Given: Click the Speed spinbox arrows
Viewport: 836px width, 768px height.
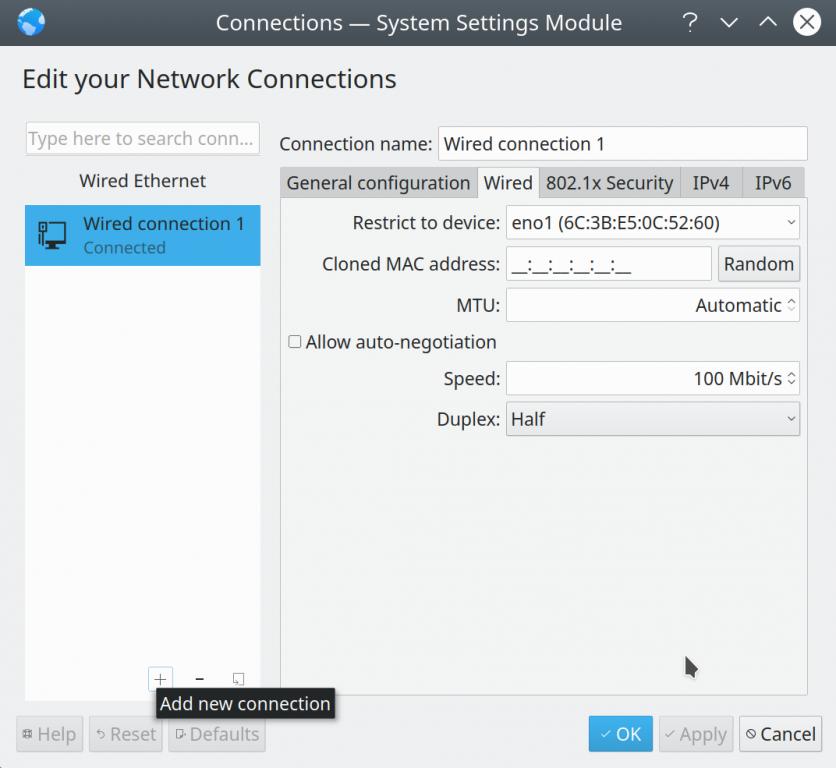Looking at the screenshot, I should click(791, 379).
